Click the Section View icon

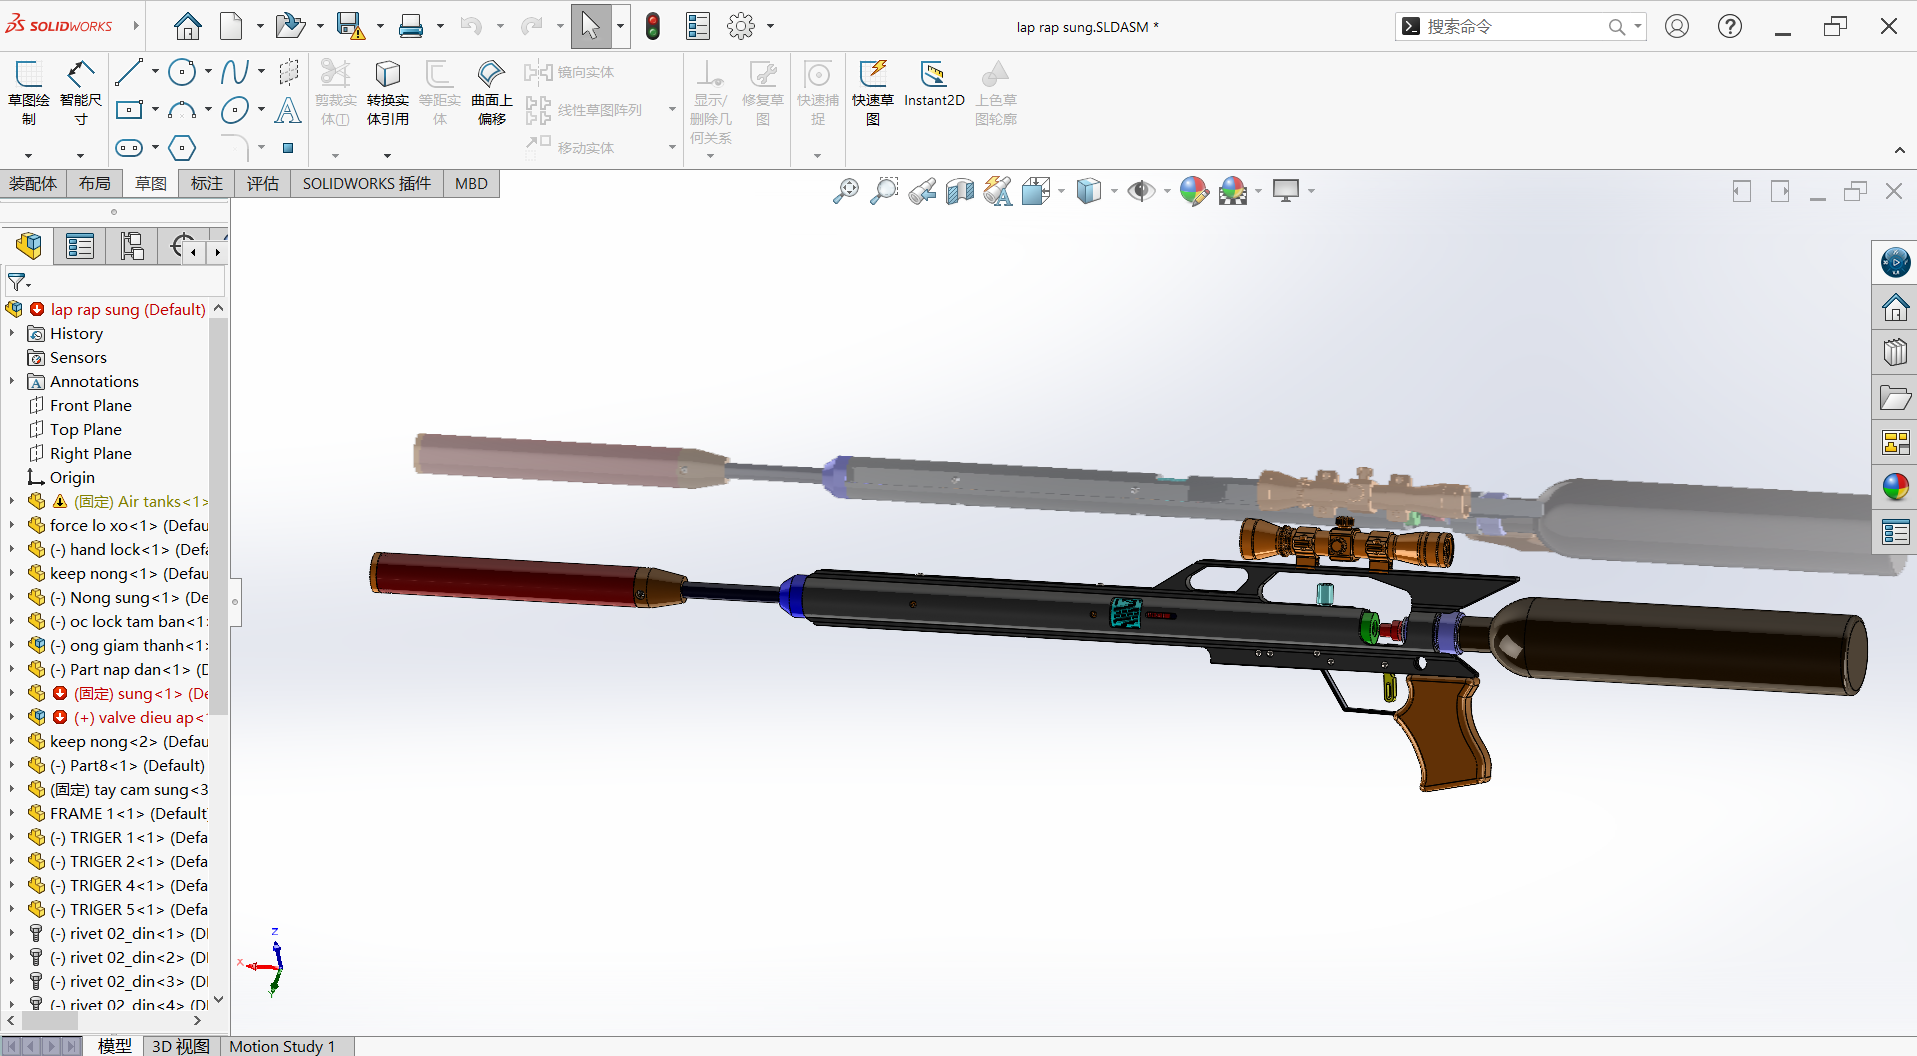tap(960, 191)
